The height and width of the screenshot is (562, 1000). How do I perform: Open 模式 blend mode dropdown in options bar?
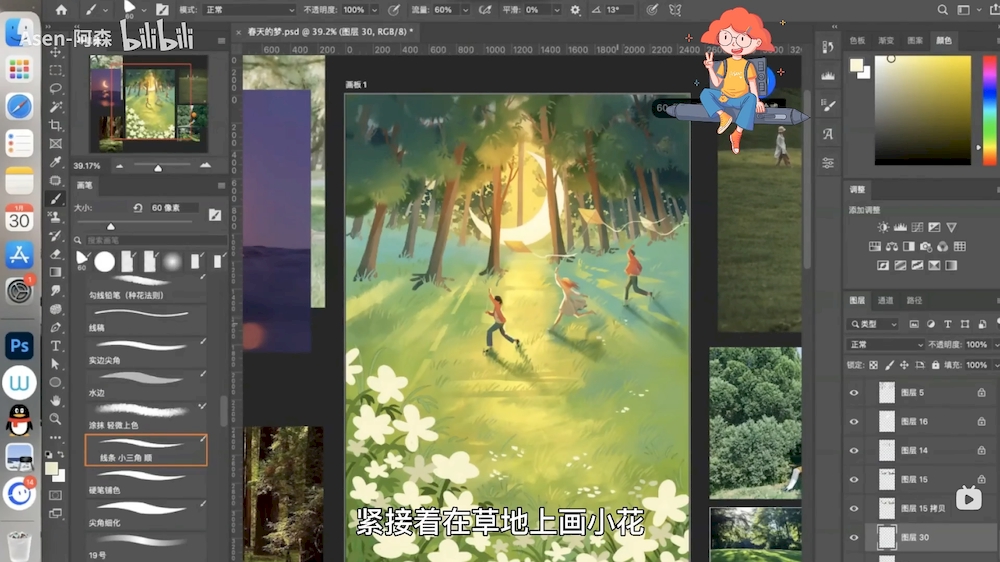click(x=249, y=10)
